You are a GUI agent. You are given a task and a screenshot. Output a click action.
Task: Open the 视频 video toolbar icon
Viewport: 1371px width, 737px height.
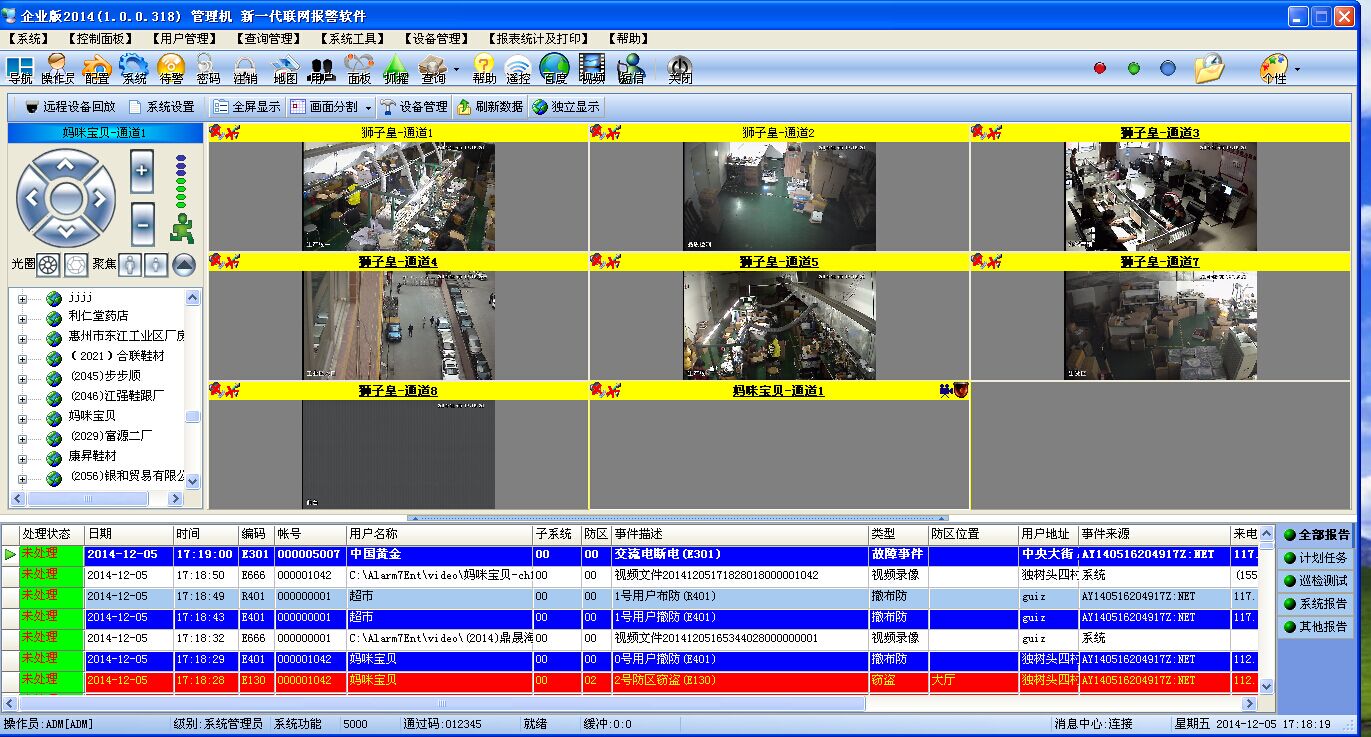click(593, 69)
